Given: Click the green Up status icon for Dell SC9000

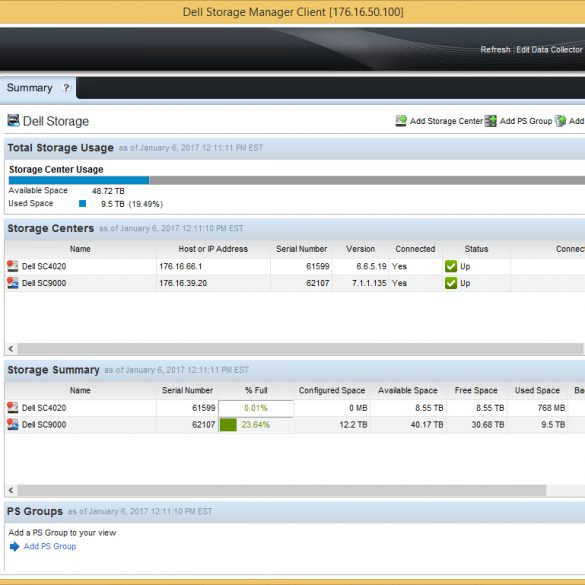Looking at the screenshot, I should coord(451,283).
